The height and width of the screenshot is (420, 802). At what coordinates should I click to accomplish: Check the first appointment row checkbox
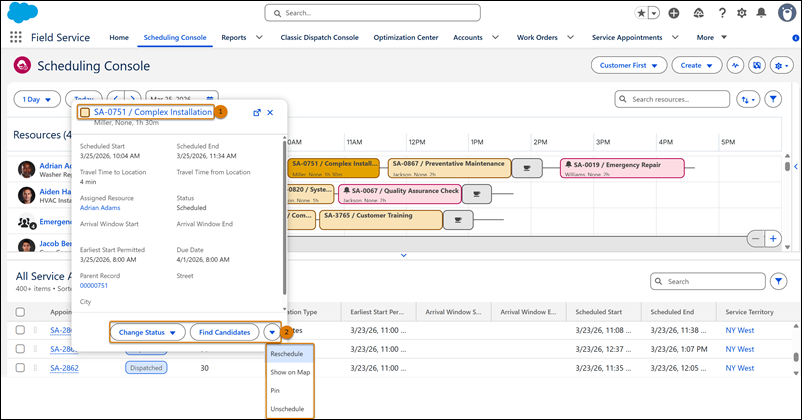tap(20, 330)
